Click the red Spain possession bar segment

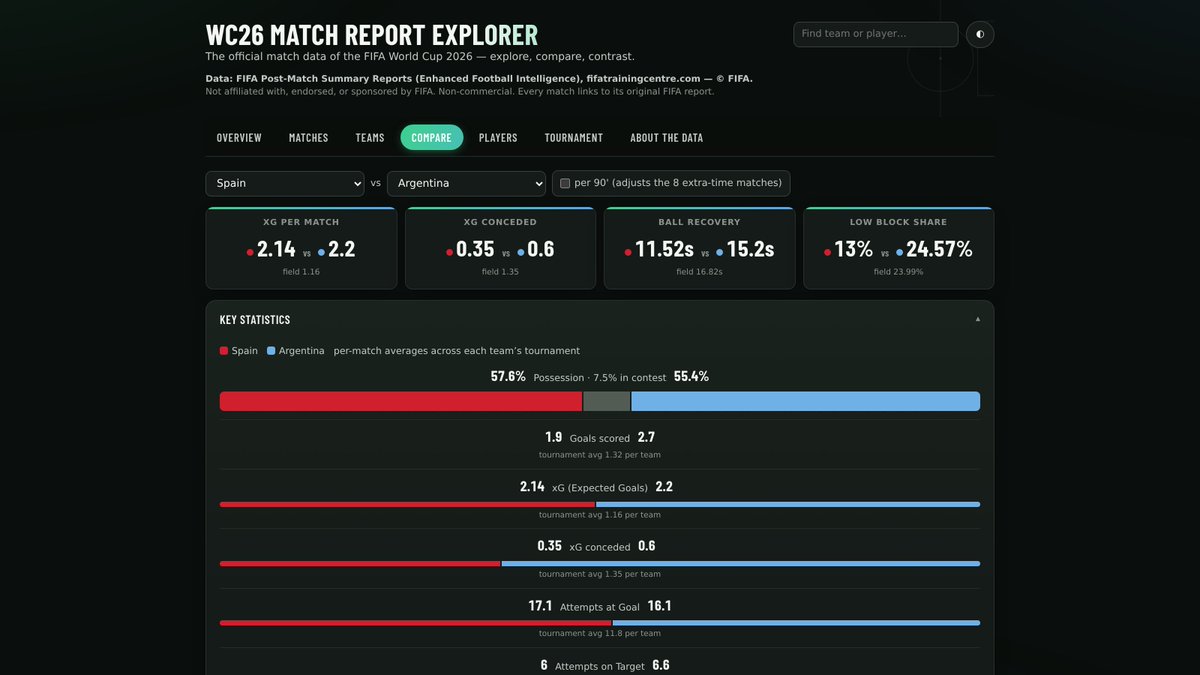click(x=401, y=401)
